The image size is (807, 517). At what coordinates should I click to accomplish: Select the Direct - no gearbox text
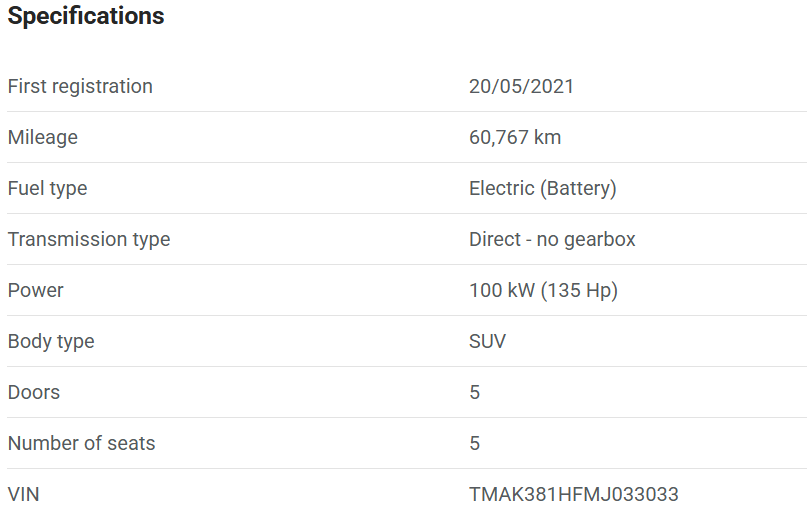(552, 239)
